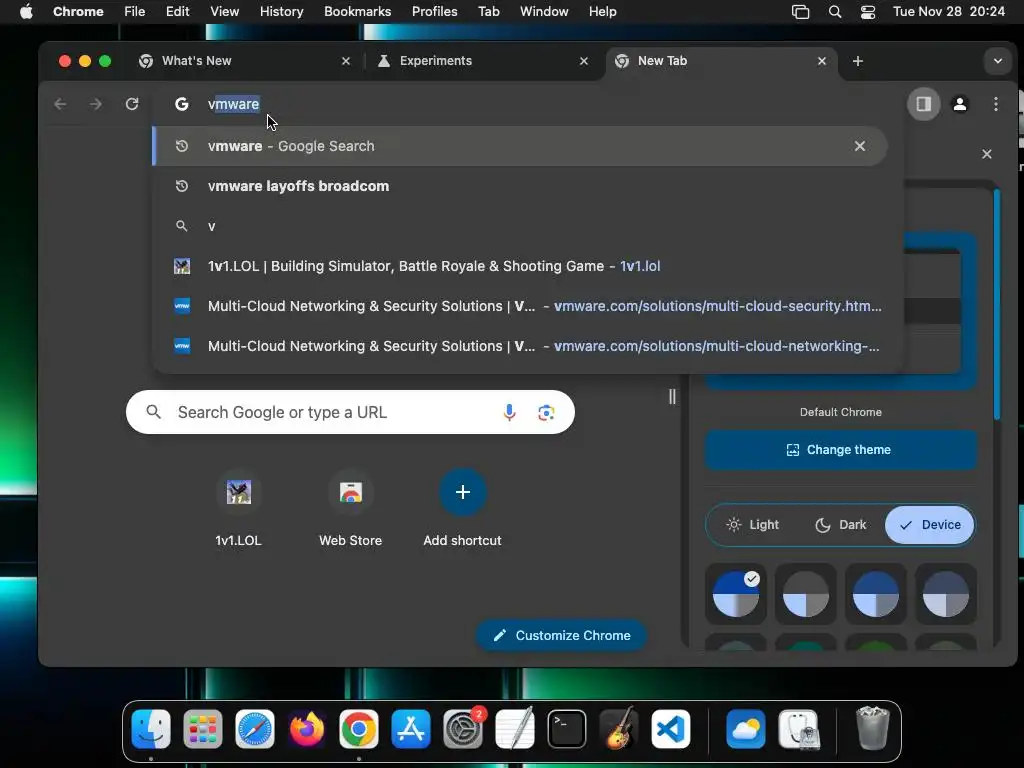Open a new tab with the plus button

(x=857, y=61)
